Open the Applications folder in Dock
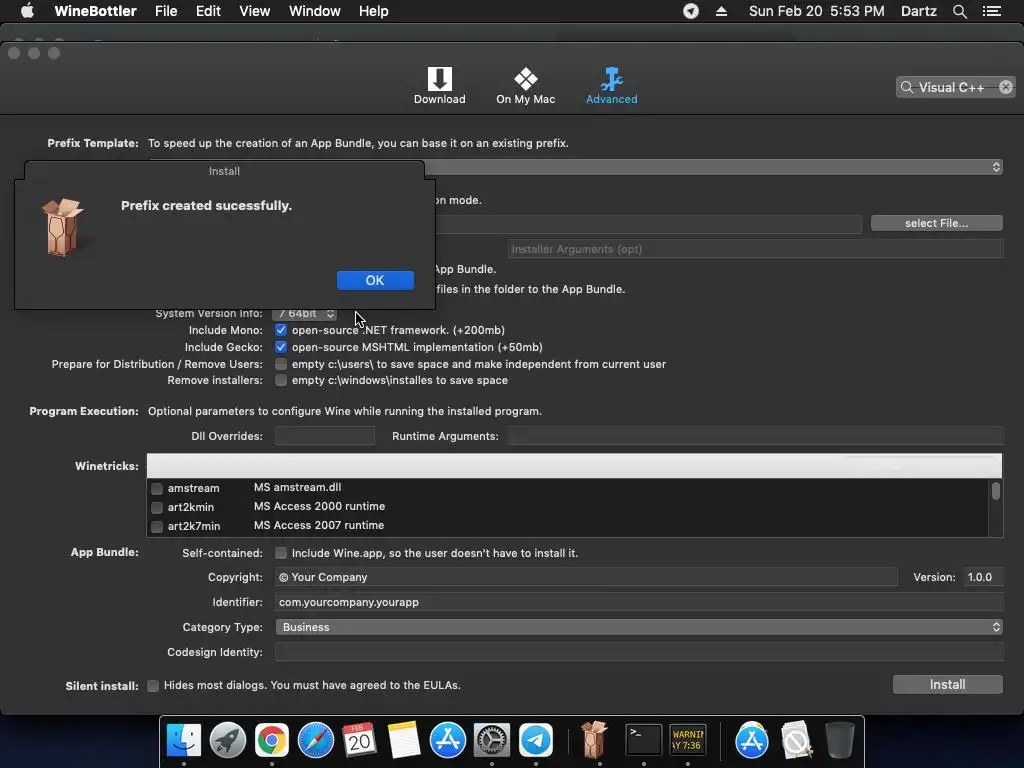This screenshot has width=1024, height=768. click(752, 740)
